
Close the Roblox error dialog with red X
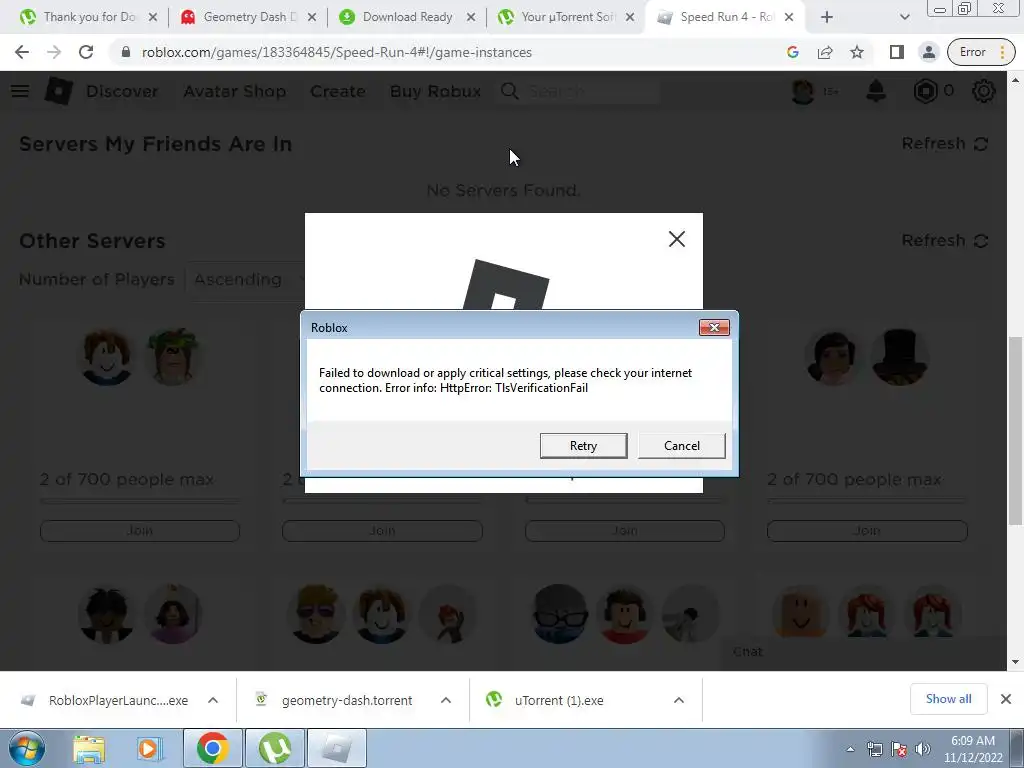coord(714,327)
